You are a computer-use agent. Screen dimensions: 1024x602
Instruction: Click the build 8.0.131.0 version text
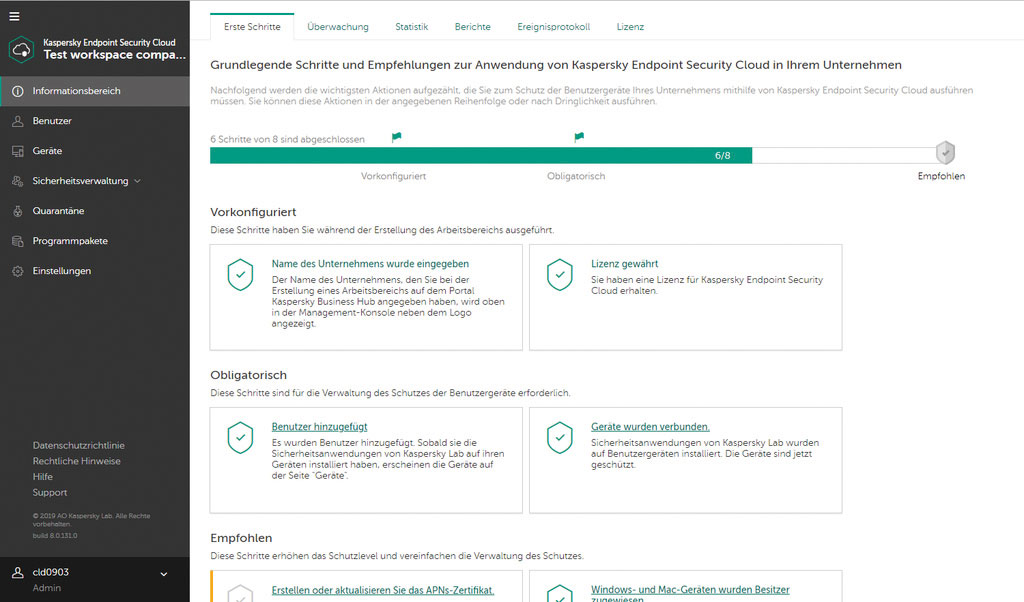pyautogui.click(x=55, y=535)
